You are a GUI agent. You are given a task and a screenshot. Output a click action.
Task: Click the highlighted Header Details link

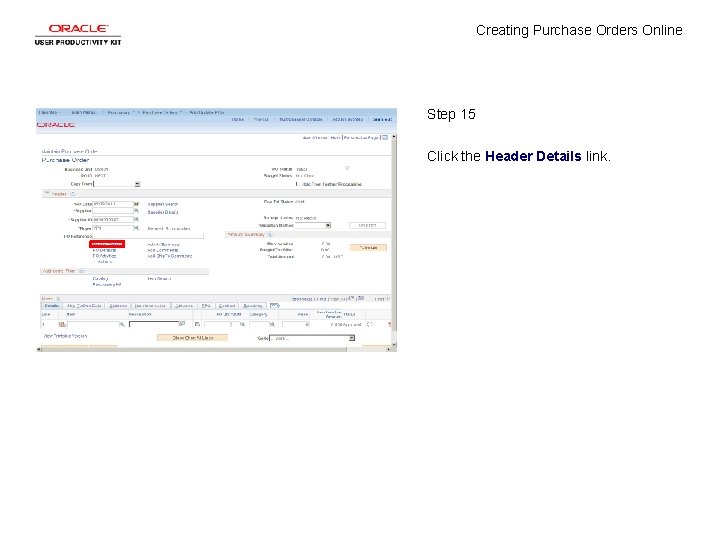click(x=107, y=244)
